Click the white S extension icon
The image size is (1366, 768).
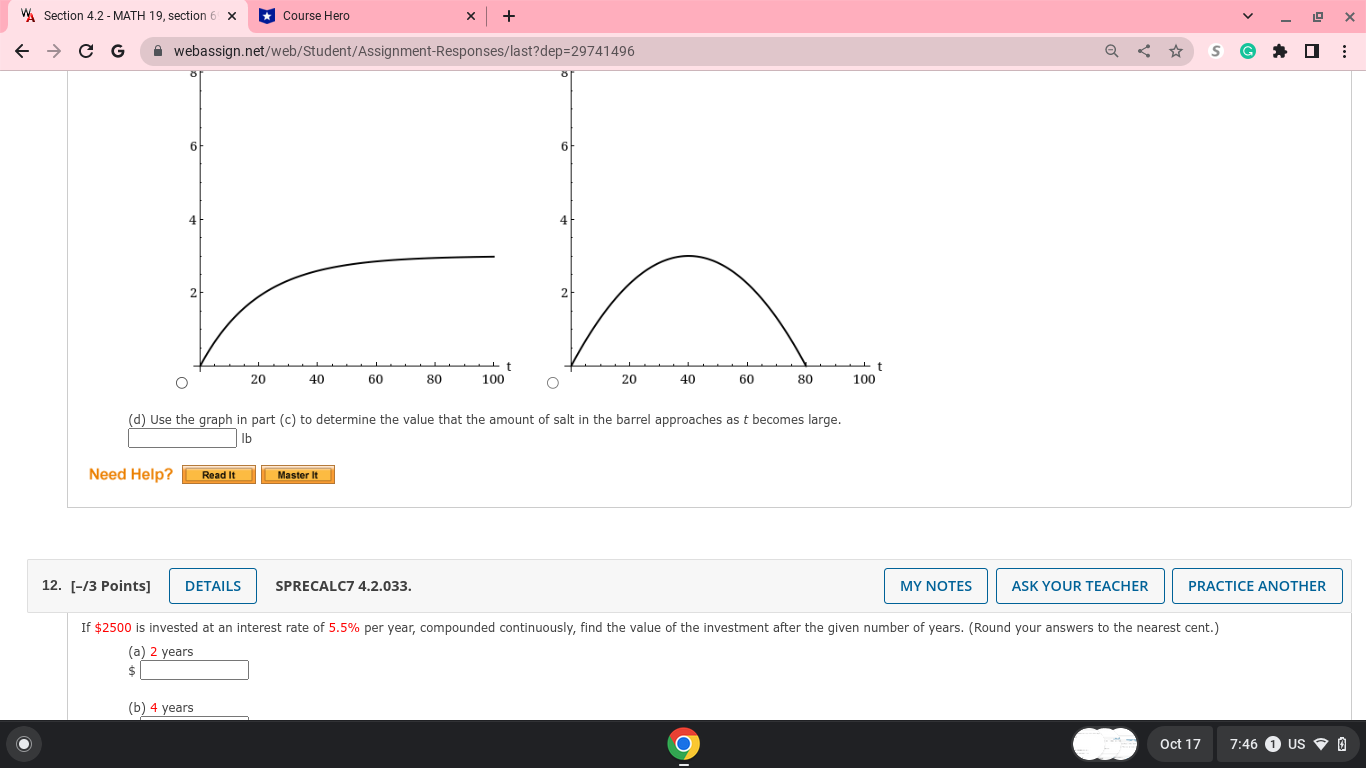[1215, 49]
